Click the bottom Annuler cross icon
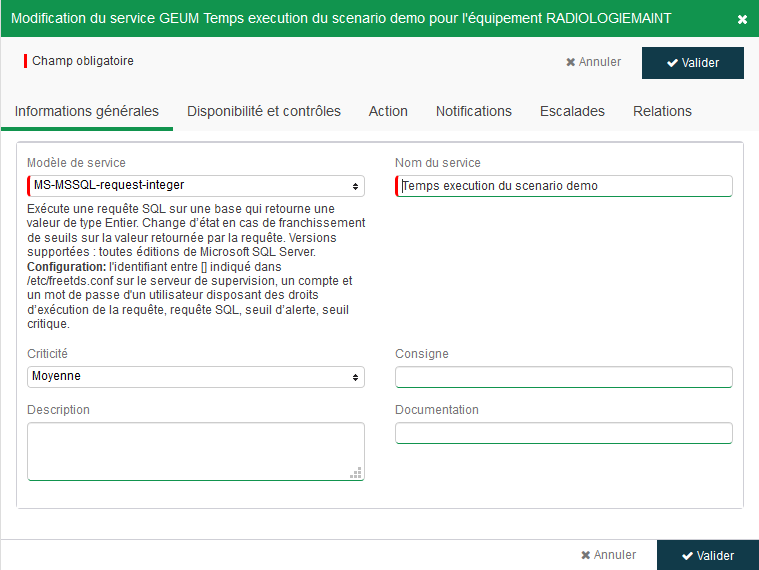The image size is (759, 570). pyautogui.click(x=586, y=555)
